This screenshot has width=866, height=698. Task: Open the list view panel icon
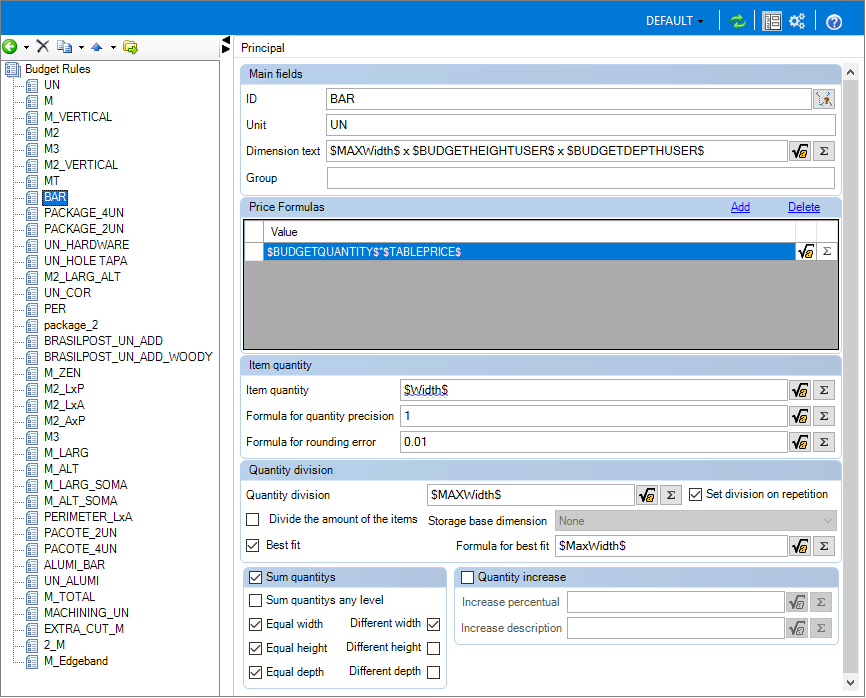[772, 22]
